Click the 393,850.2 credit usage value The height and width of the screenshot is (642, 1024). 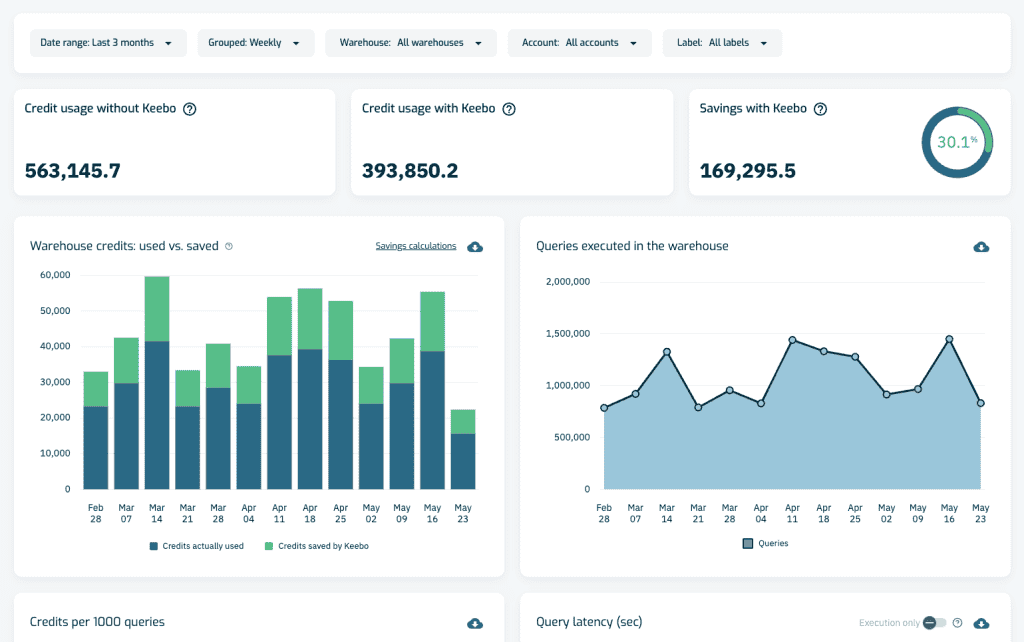(x=410, y=171)
